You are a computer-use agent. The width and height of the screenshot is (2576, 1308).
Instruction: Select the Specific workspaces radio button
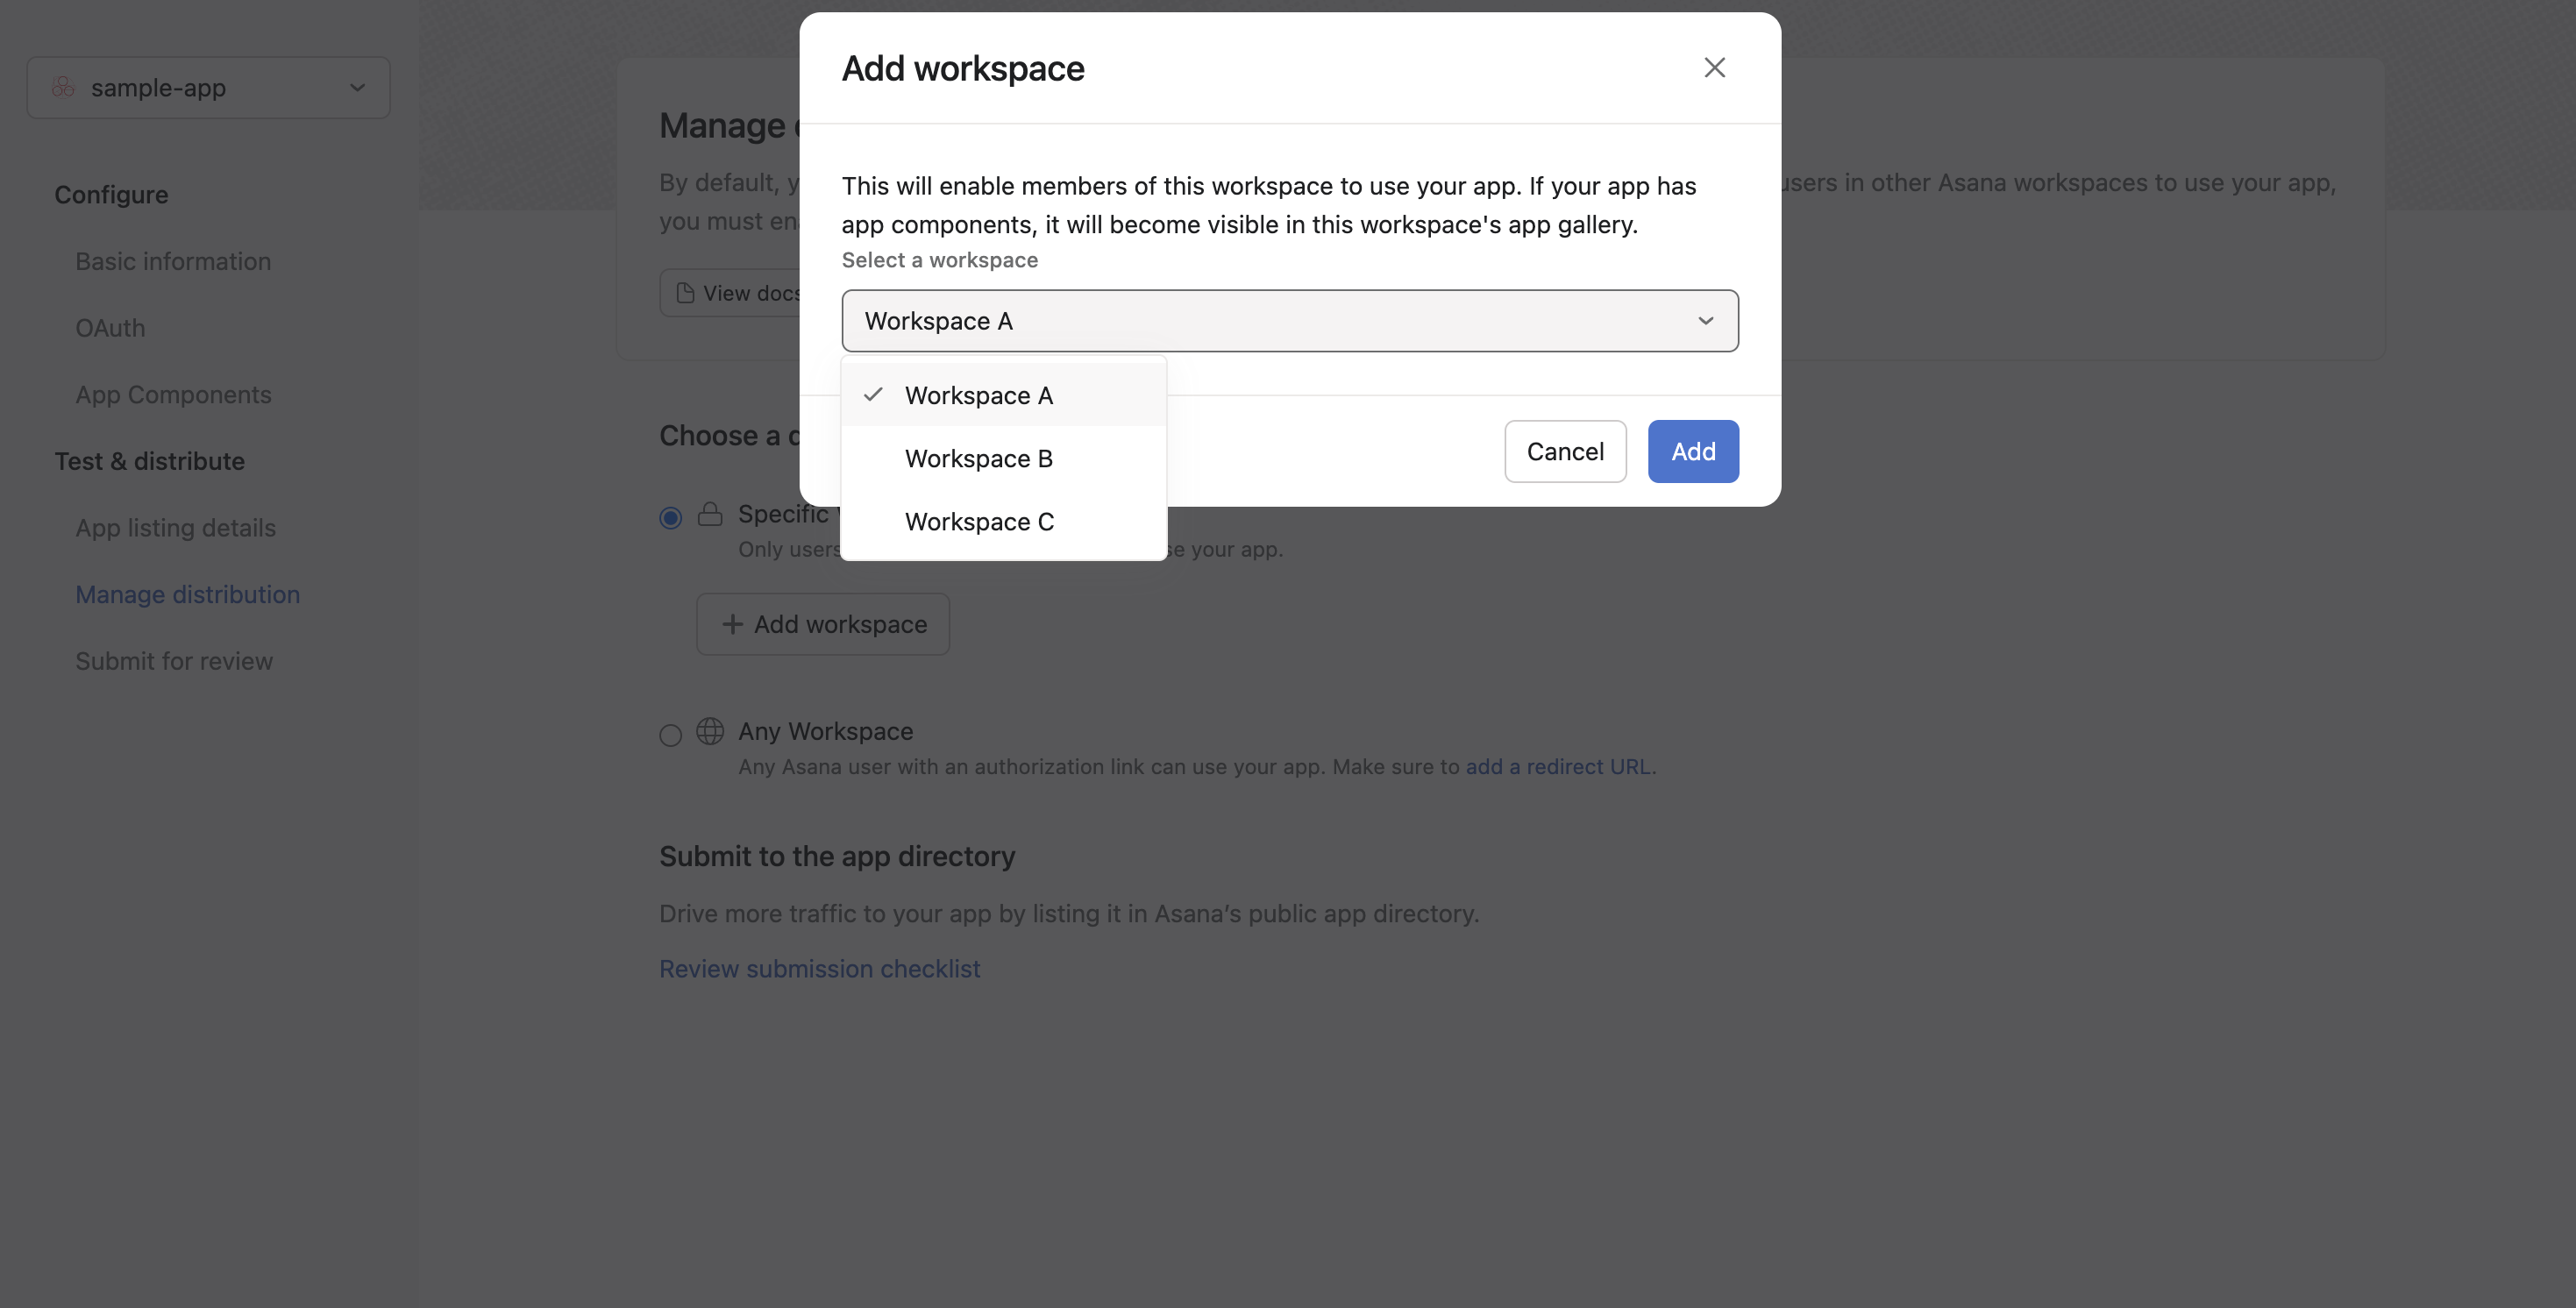click(671, 517)
